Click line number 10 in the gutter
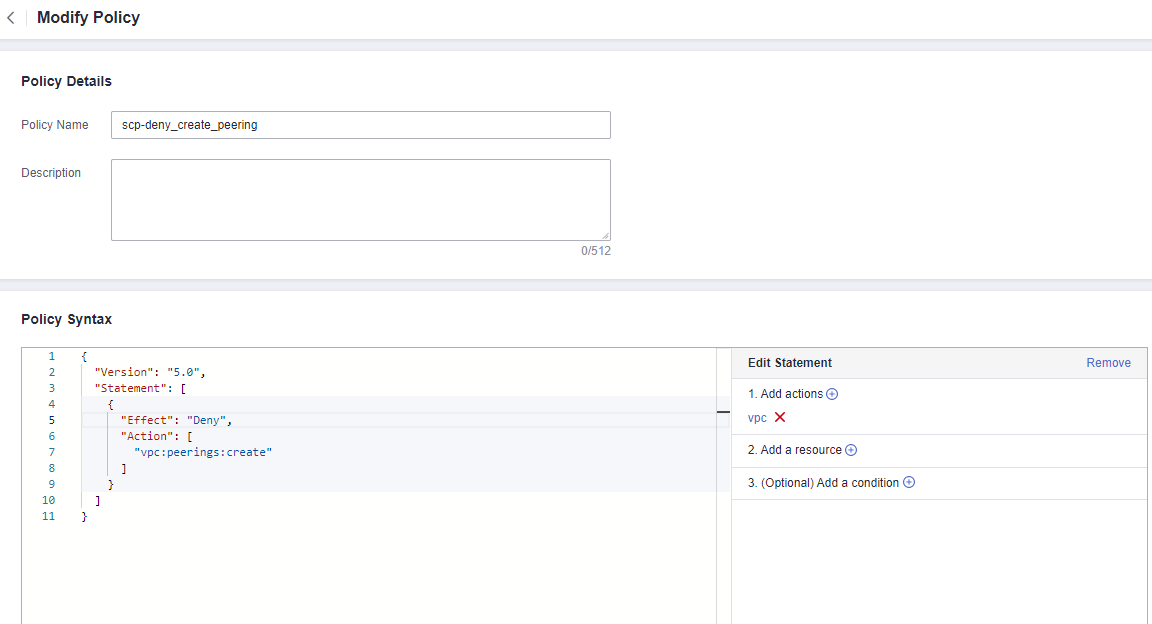Screen dimensions: 1152x624 pos(48,501)
